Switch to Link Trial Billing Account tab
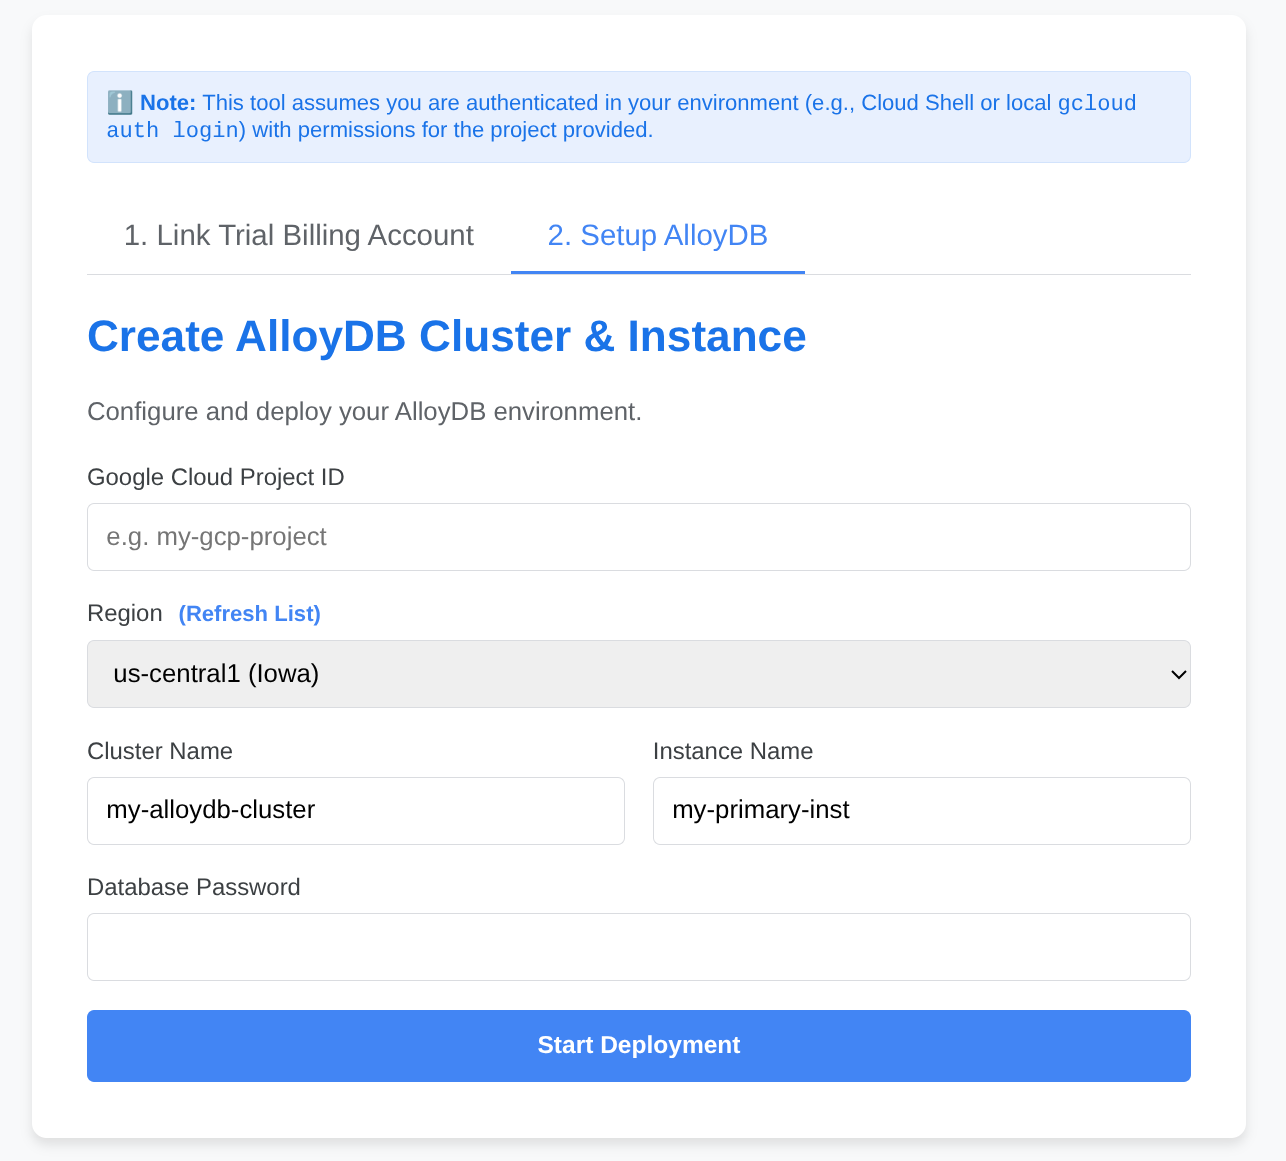Viewport: 1286px width, 1161px height. click(x=298, y=236)
